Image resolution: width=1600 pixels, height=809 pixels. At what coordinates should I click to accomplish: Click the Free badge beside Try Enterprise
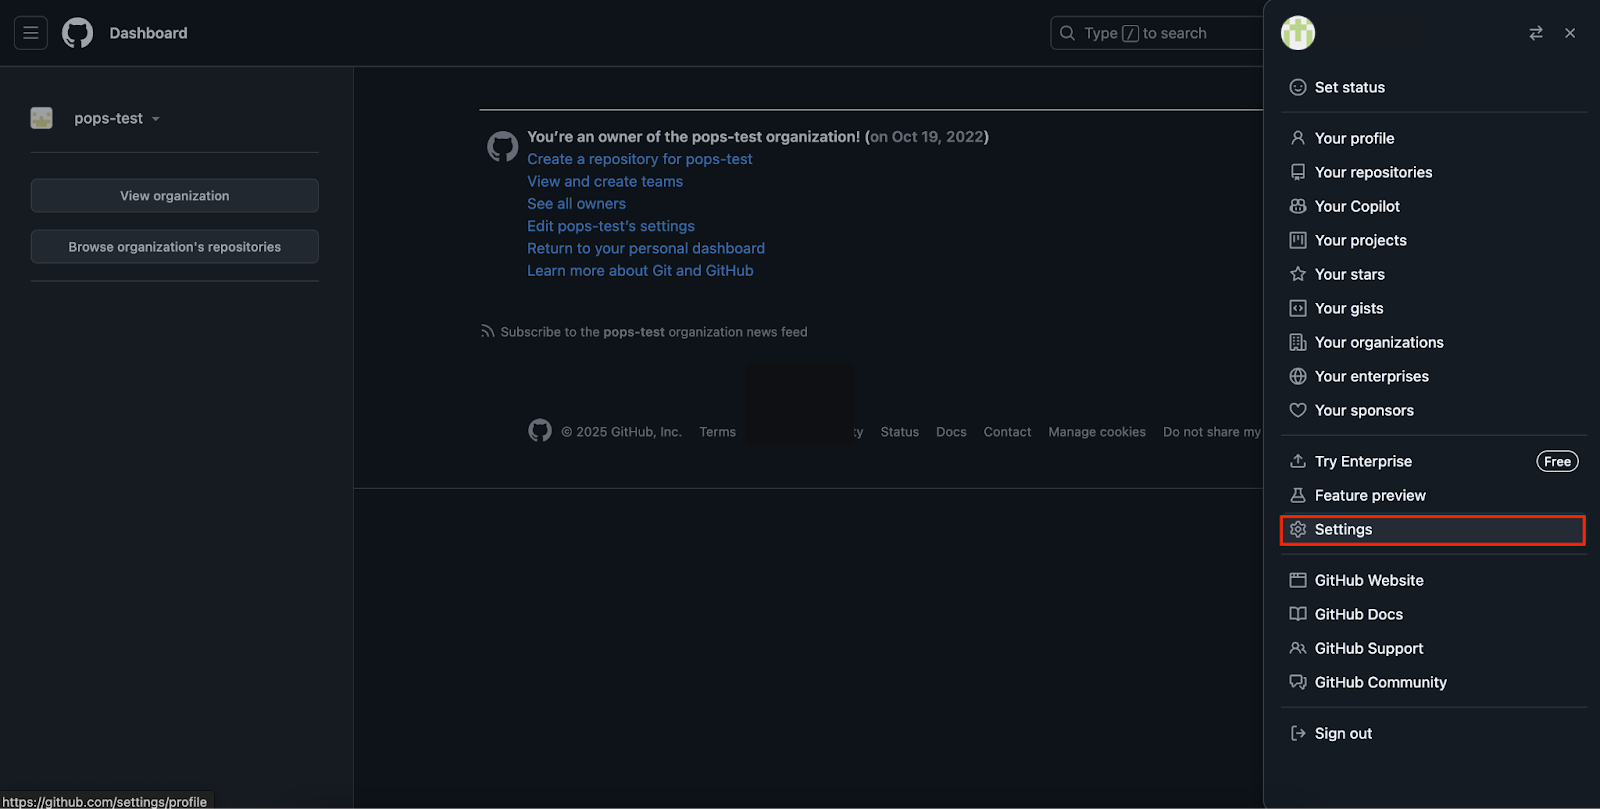[x=1557, y=461]
